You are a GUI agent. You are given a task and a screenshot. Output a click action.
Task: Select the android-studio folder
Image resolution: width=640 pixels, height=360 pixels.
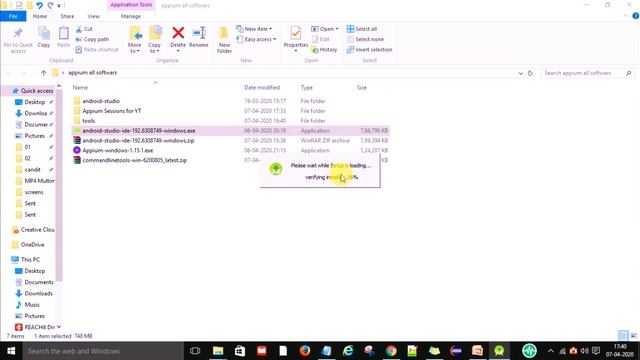[x=101, y=101]
